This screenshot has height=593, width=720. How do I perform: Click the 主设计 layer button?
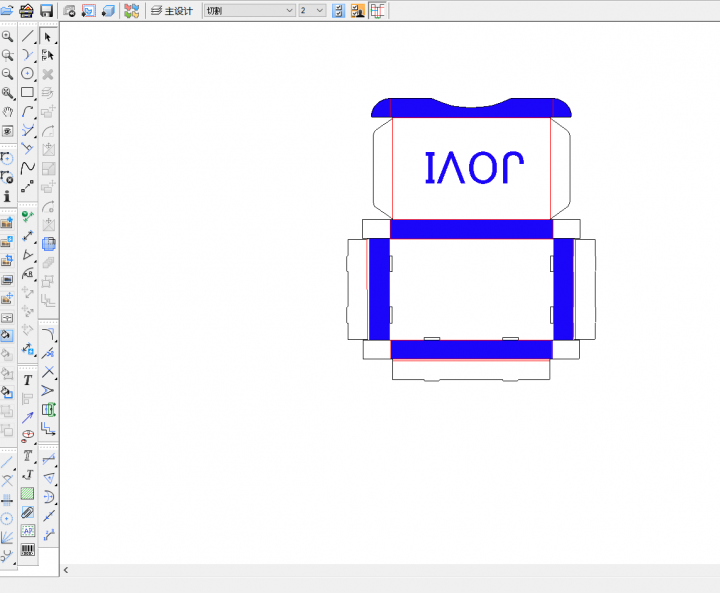click(172, 11)
